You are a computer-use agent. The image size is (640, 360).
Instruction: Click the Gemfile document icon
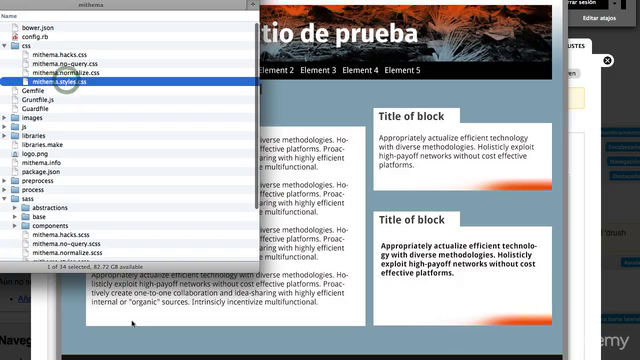15,91
